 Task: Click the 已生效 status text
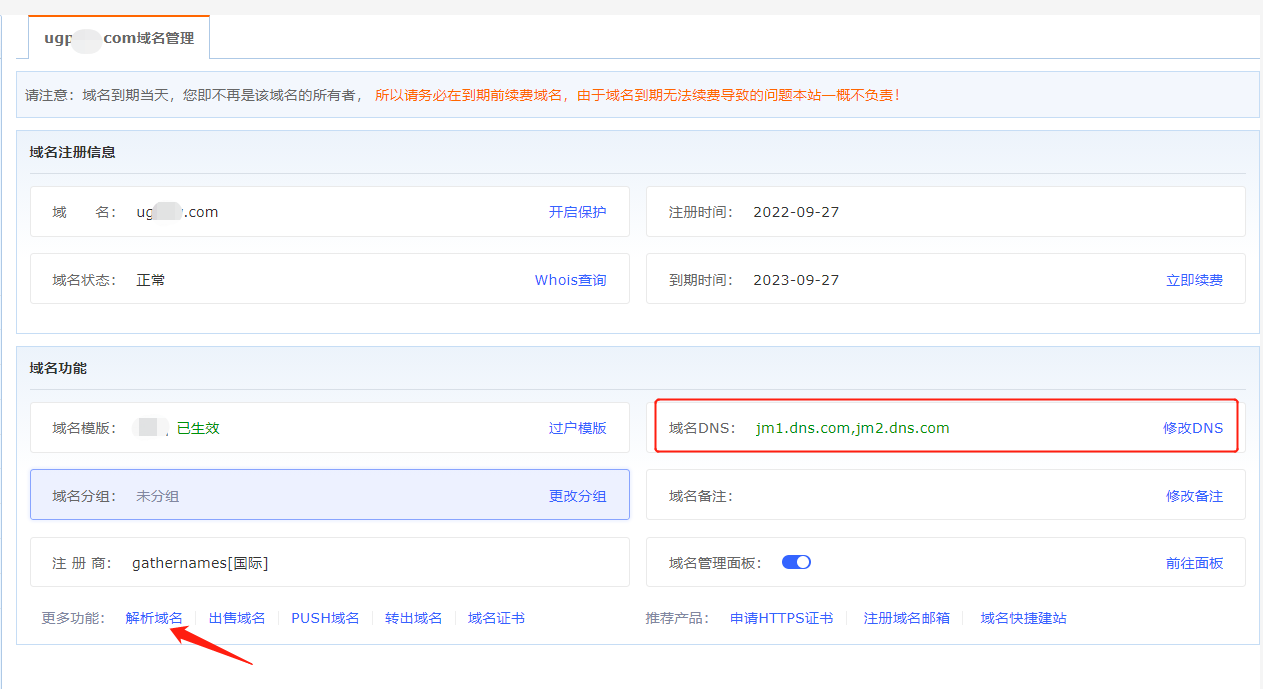198,428
